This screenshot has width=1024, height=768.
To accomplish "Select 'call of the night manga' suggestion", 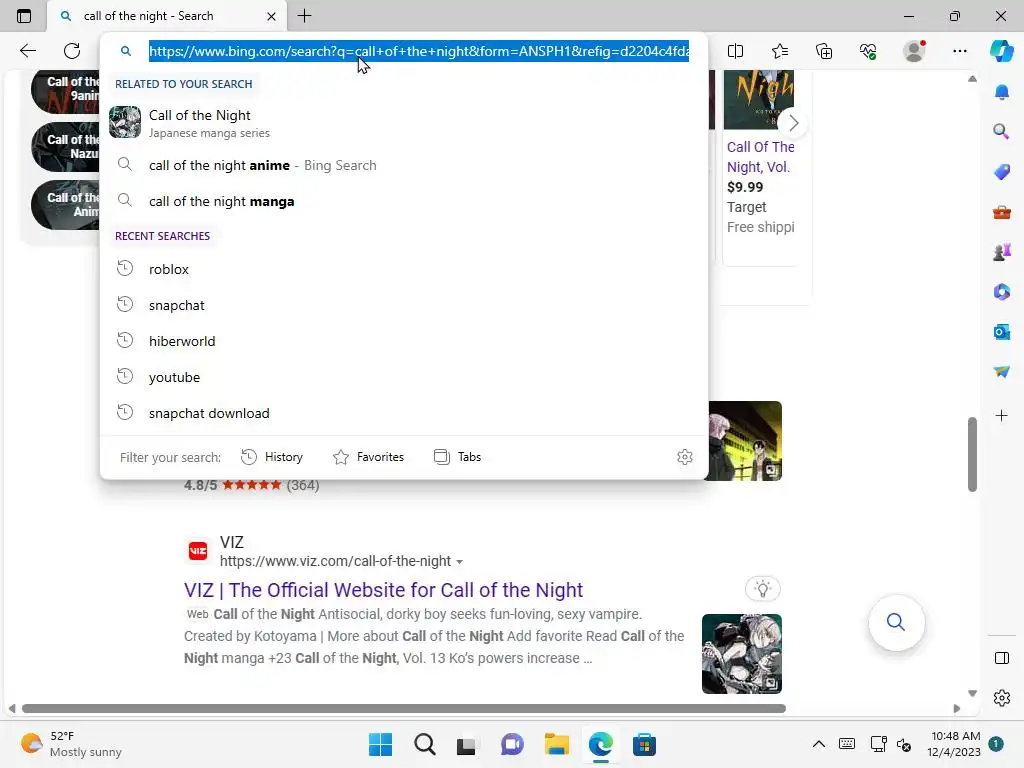I will tap(404, 201).
